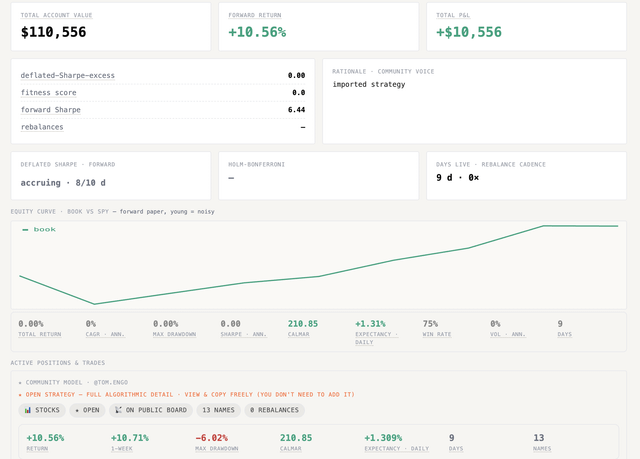Click the CAGR · ANN. label

tap(105, 334)
